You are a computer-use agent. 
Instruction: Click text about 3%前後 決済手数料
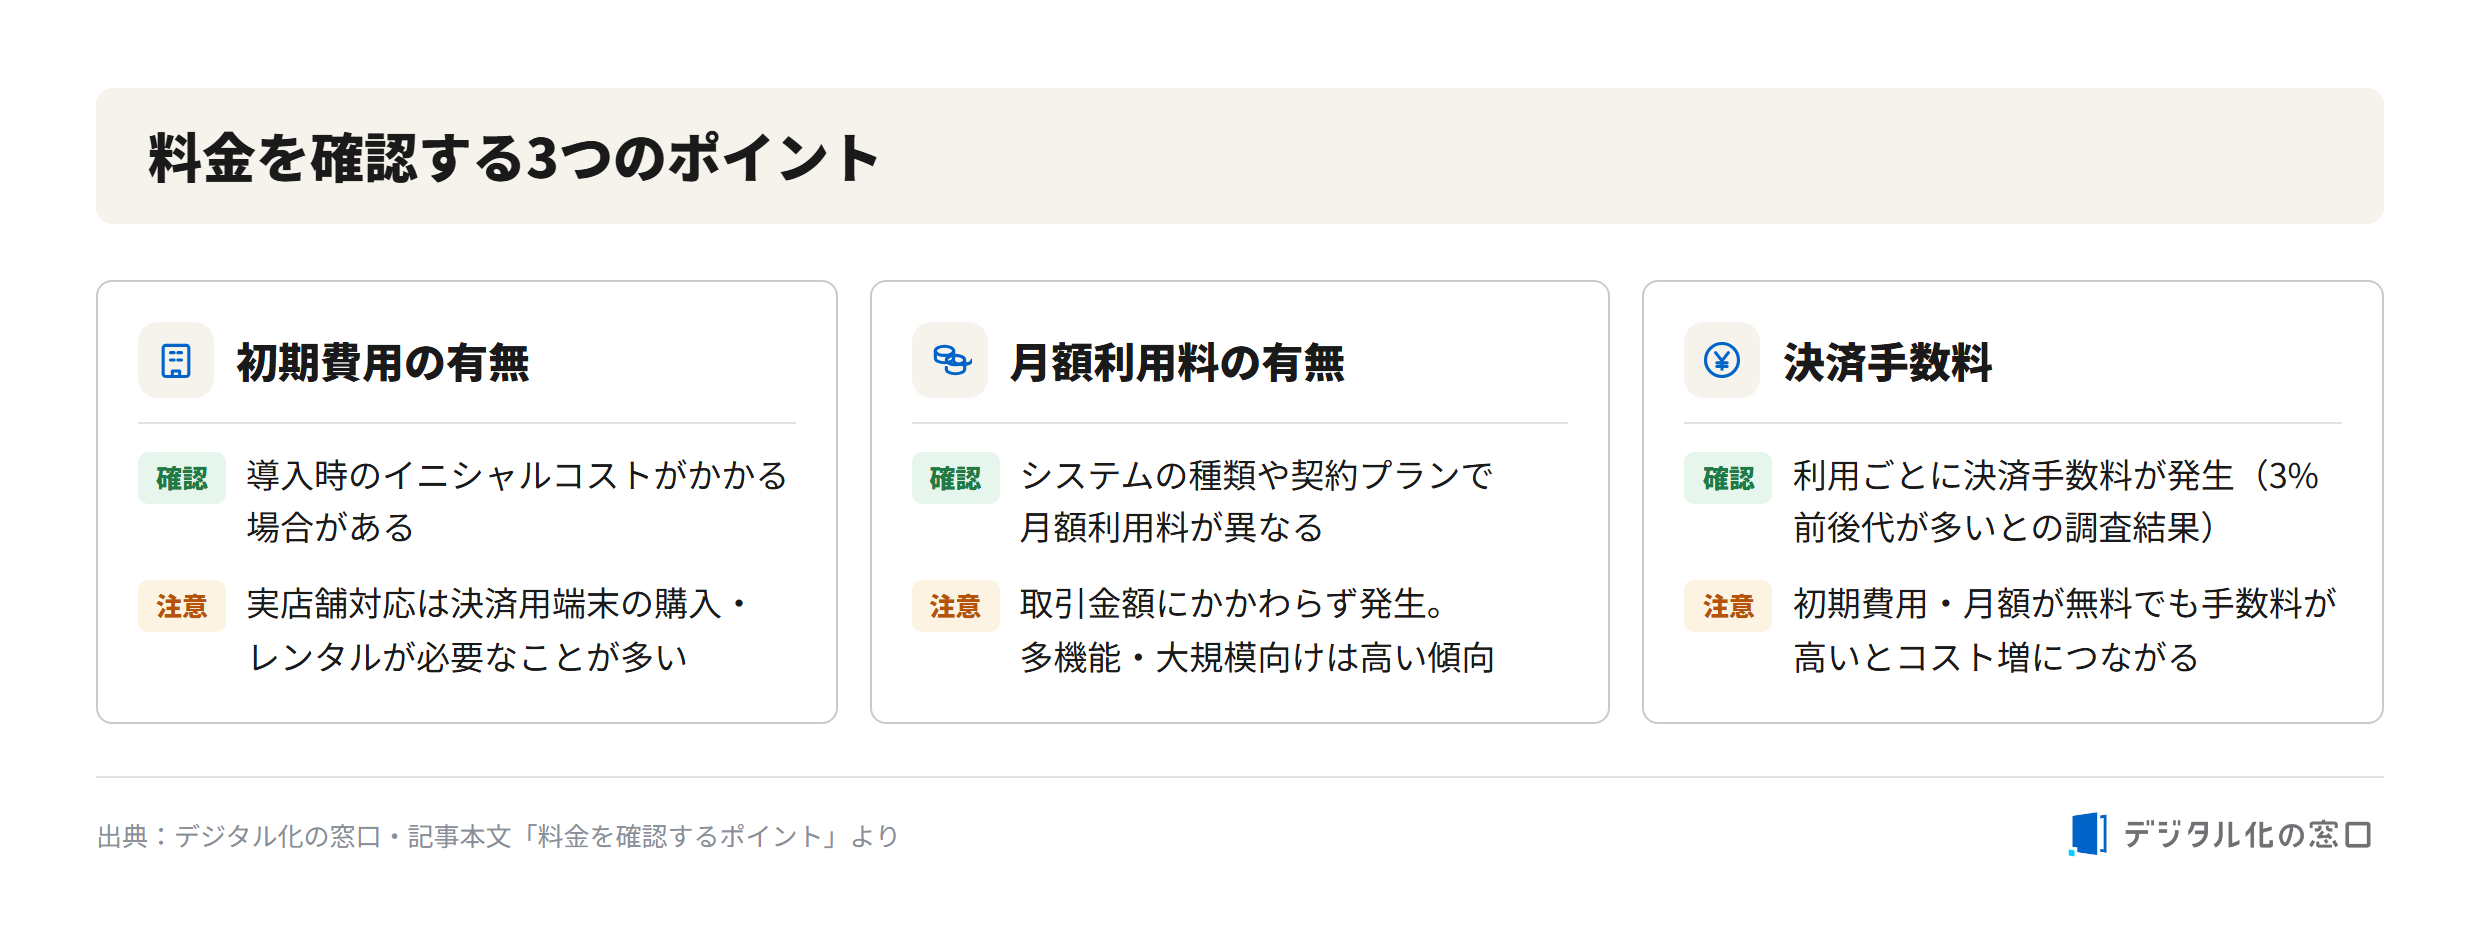point(2055,501)
